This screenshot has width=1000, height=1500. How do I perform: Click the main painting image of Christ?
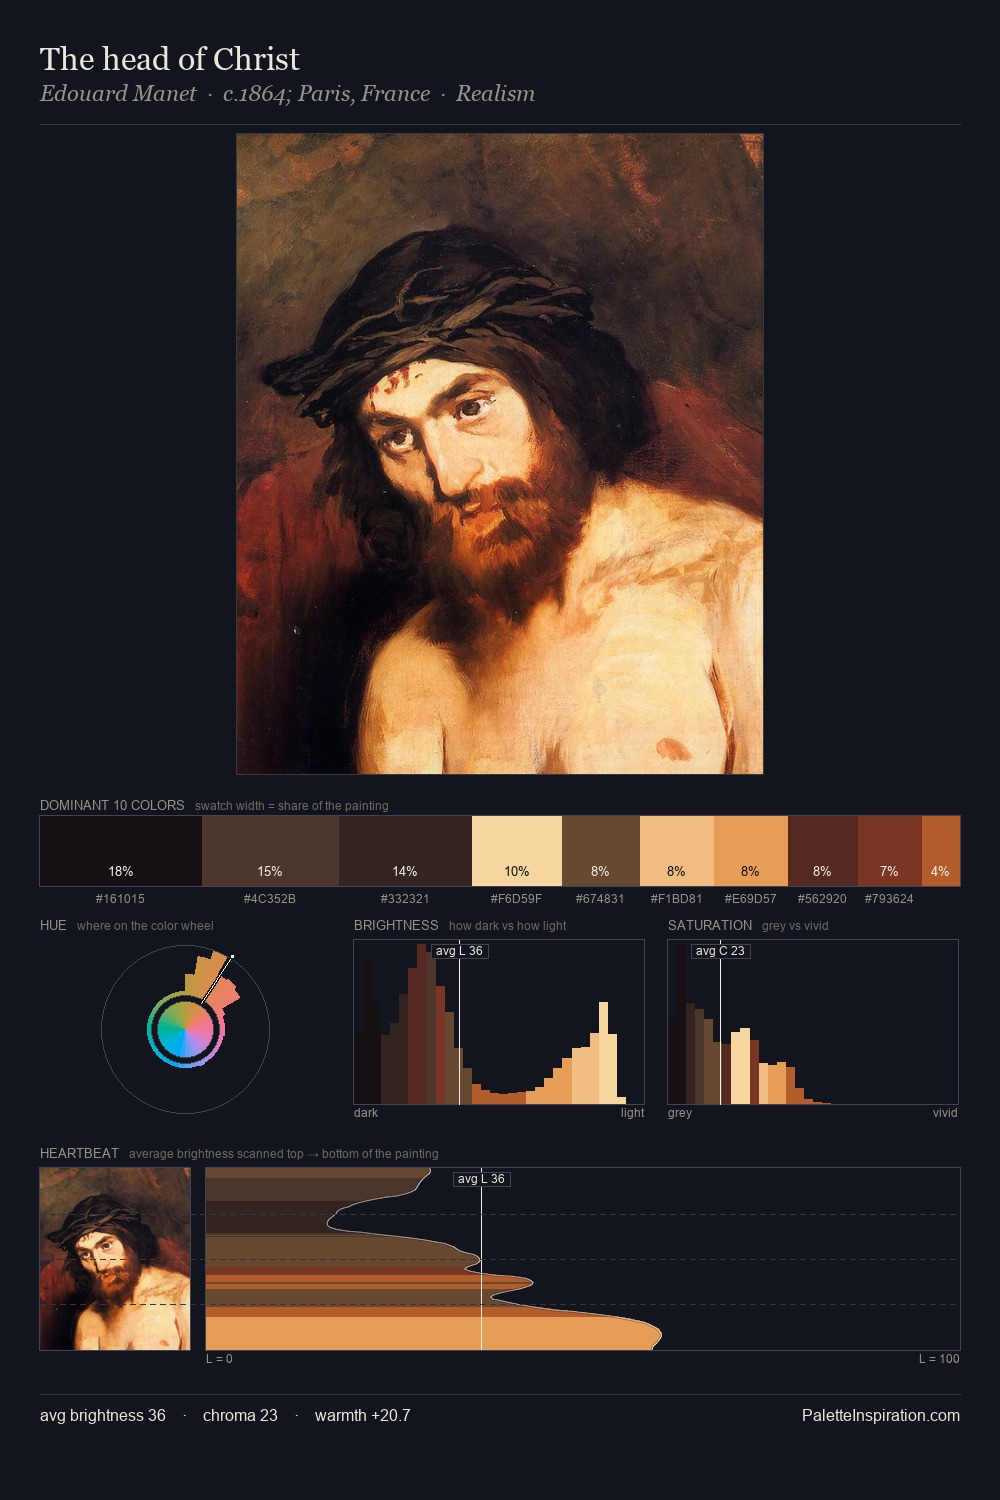click(500, 454)
